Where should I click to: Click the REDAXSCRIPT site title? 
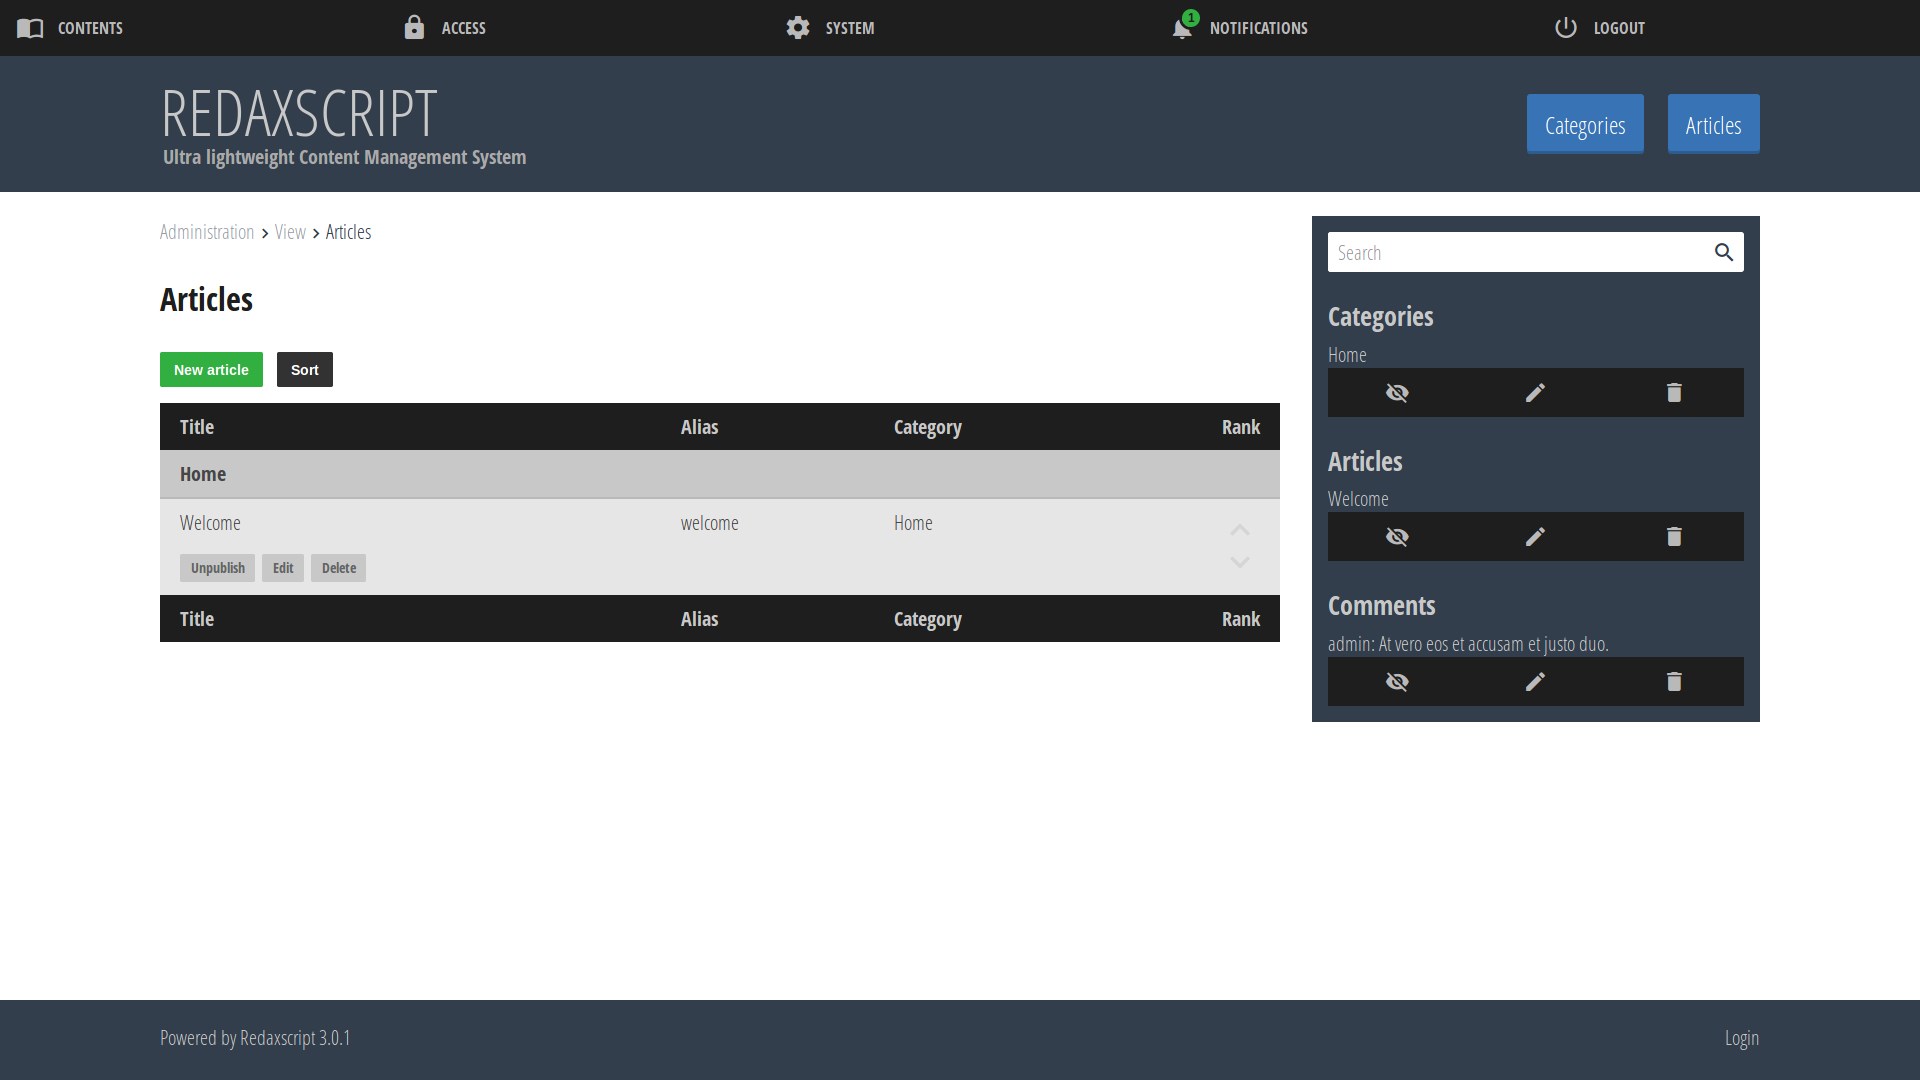tap(299, 113)
